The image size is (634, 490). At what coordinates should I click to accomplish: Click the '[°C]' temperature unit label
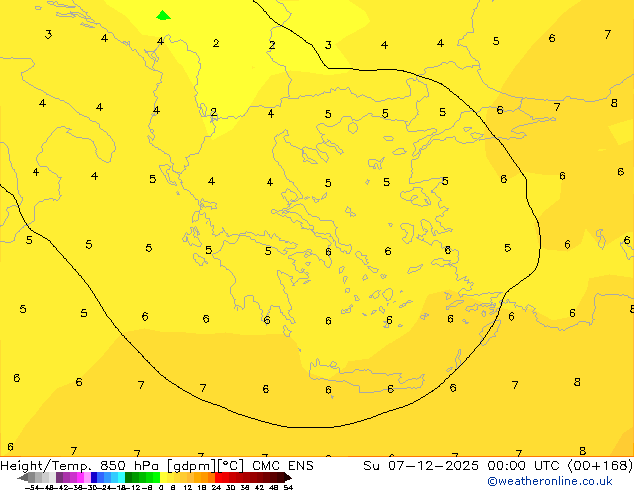click(230, 465)
